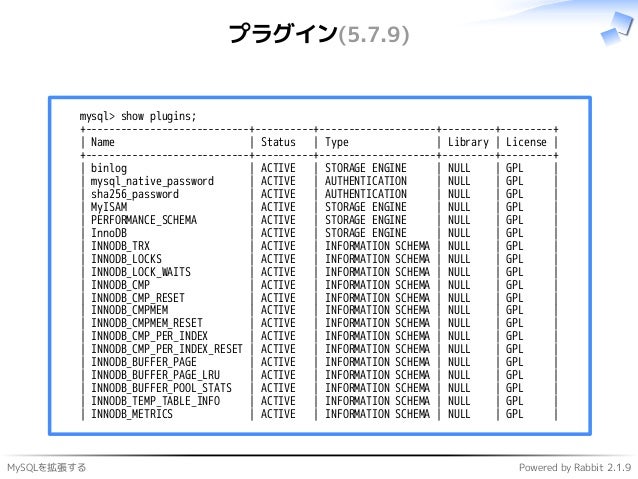Select the PERFORMANCE_SCHEMA plugin name
The image size is (638, 479).
coord(144,220)
